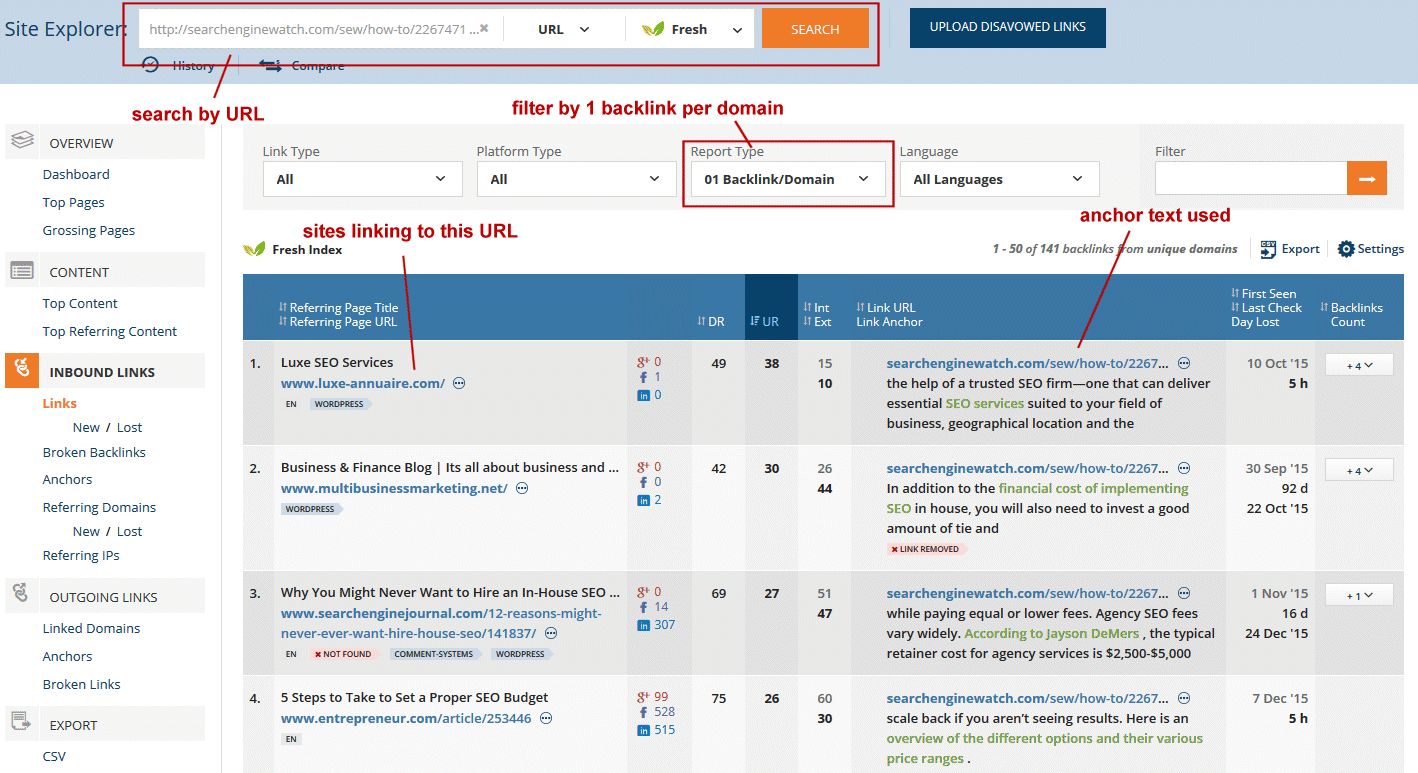Click the Compare arrows icon
Image resolution: width=1418 pixels, height=773 pixels.
coord(270,65)
